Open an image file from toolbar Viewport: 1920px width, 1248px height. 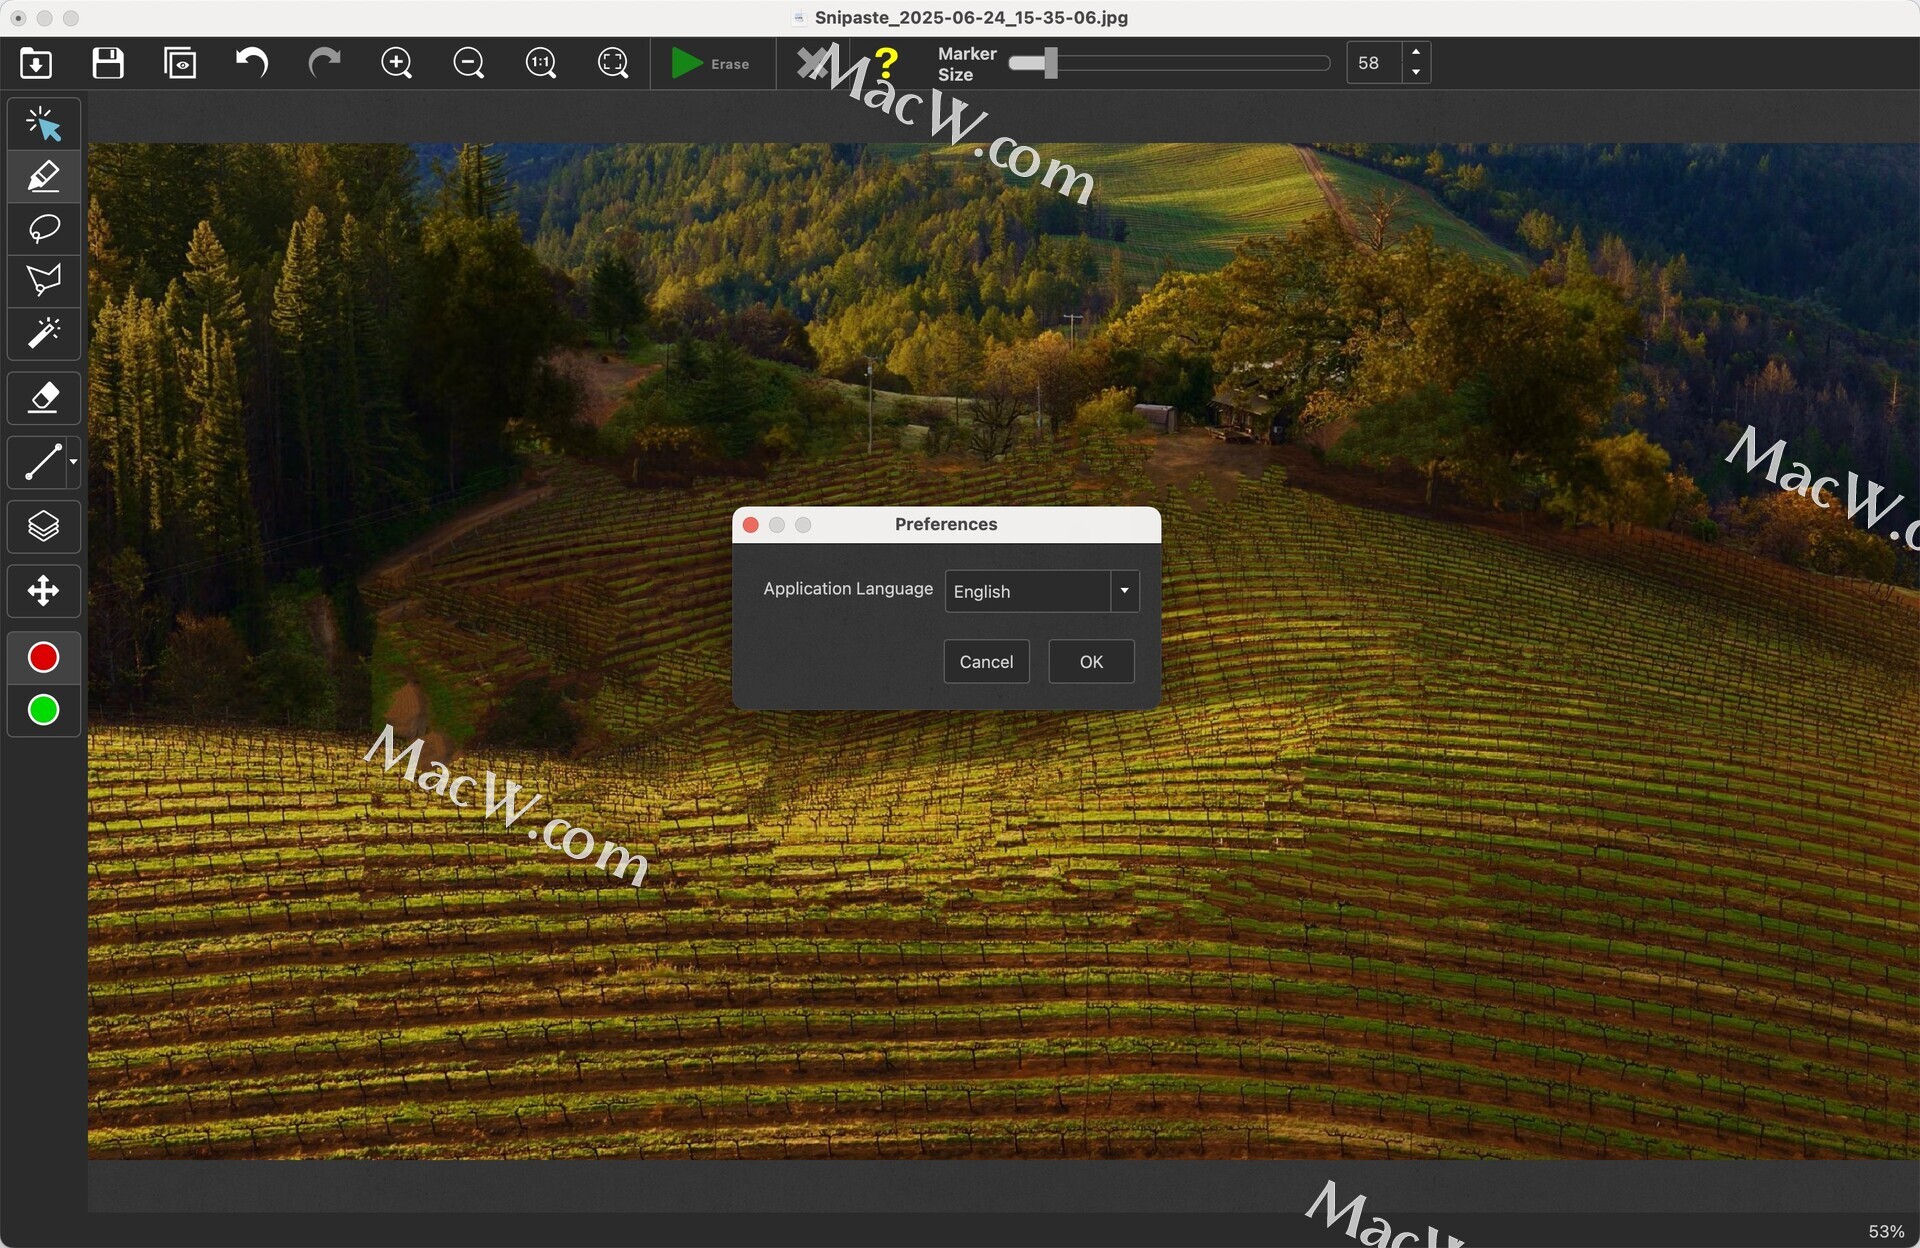(36, 63)
